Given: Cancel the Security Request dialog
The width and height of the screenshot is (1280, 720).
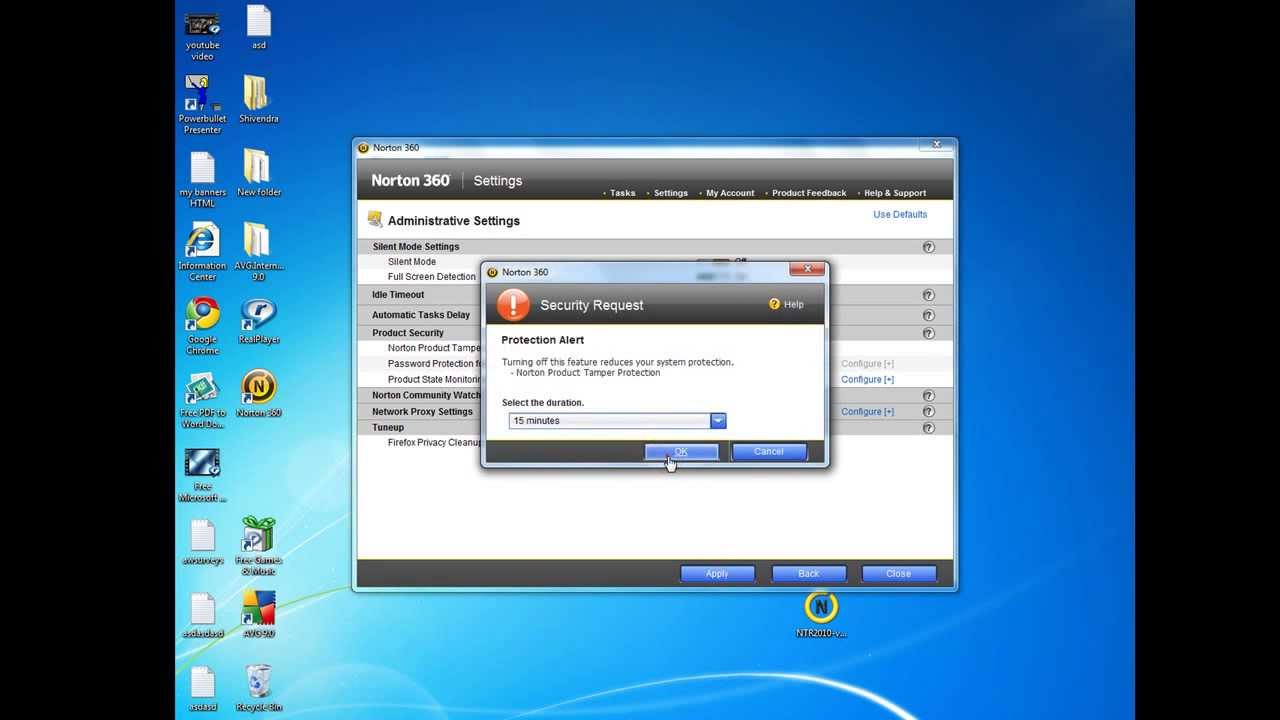Looking at the screenshot, I should (768, 452).
